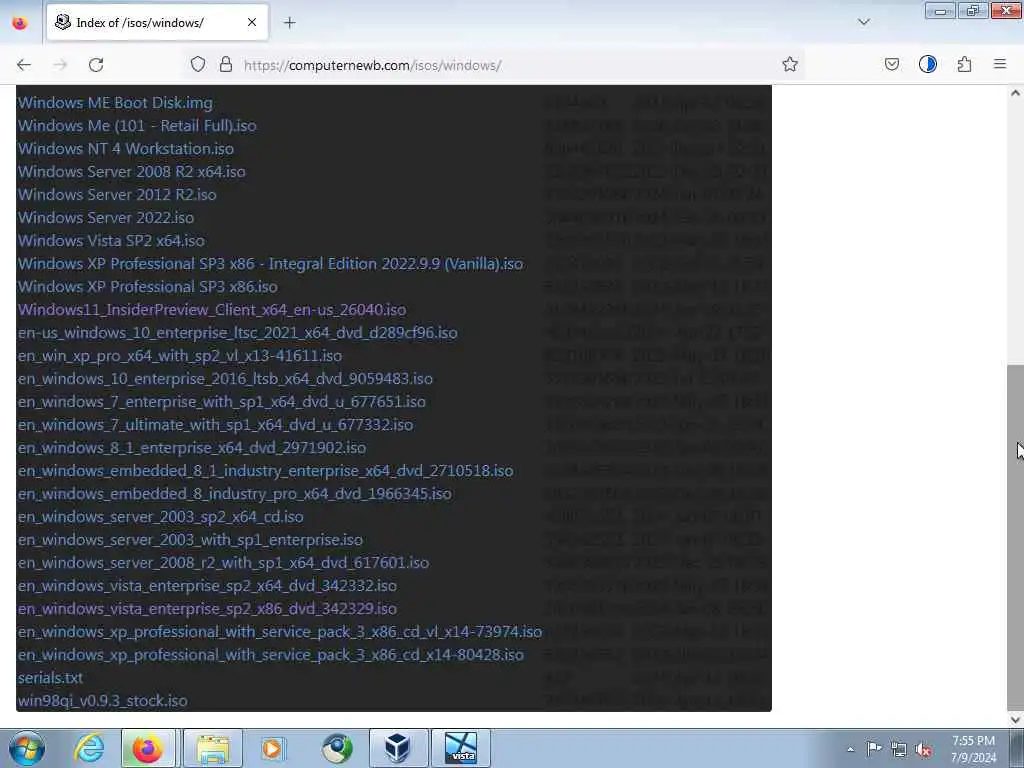Open Windows XP Professional SP3 x86.iso
Image resolution: width=1024 pixels, height=768 pixels.
[148, 287]
